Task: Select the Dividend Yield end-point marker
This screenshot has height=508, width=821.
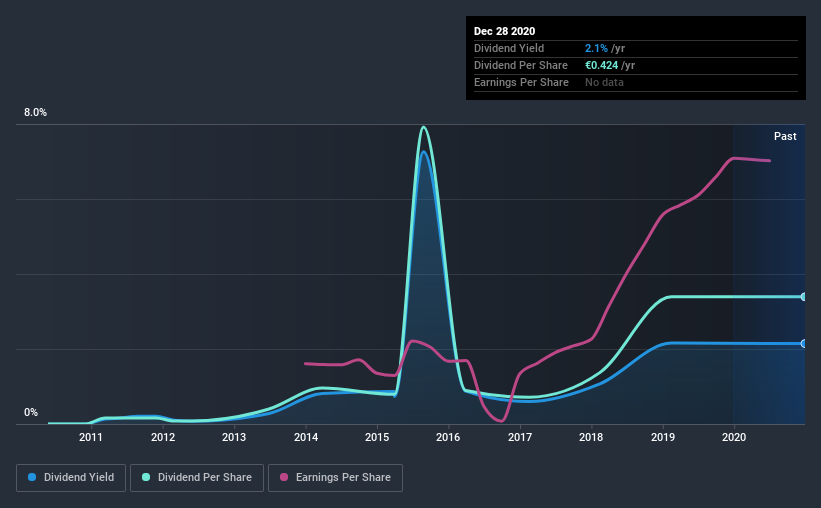Action: tap(804, 344)
